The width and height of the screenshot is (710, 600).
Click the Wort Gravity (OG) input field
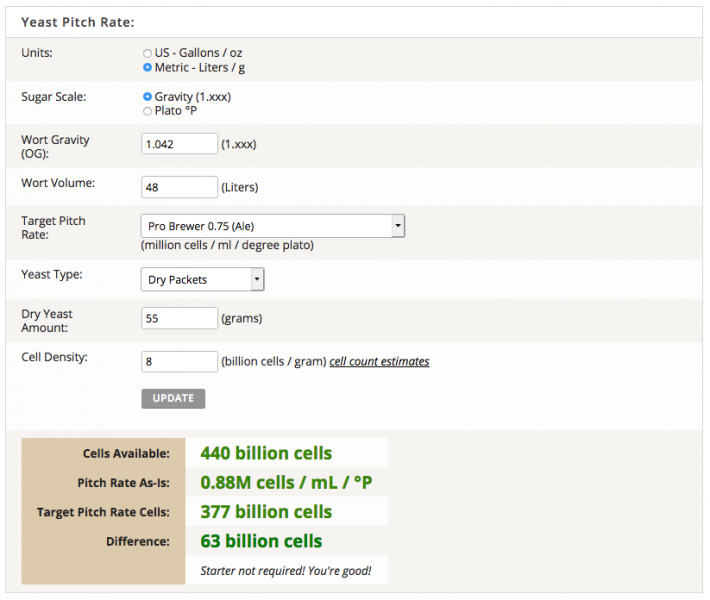tap(179, 144)
